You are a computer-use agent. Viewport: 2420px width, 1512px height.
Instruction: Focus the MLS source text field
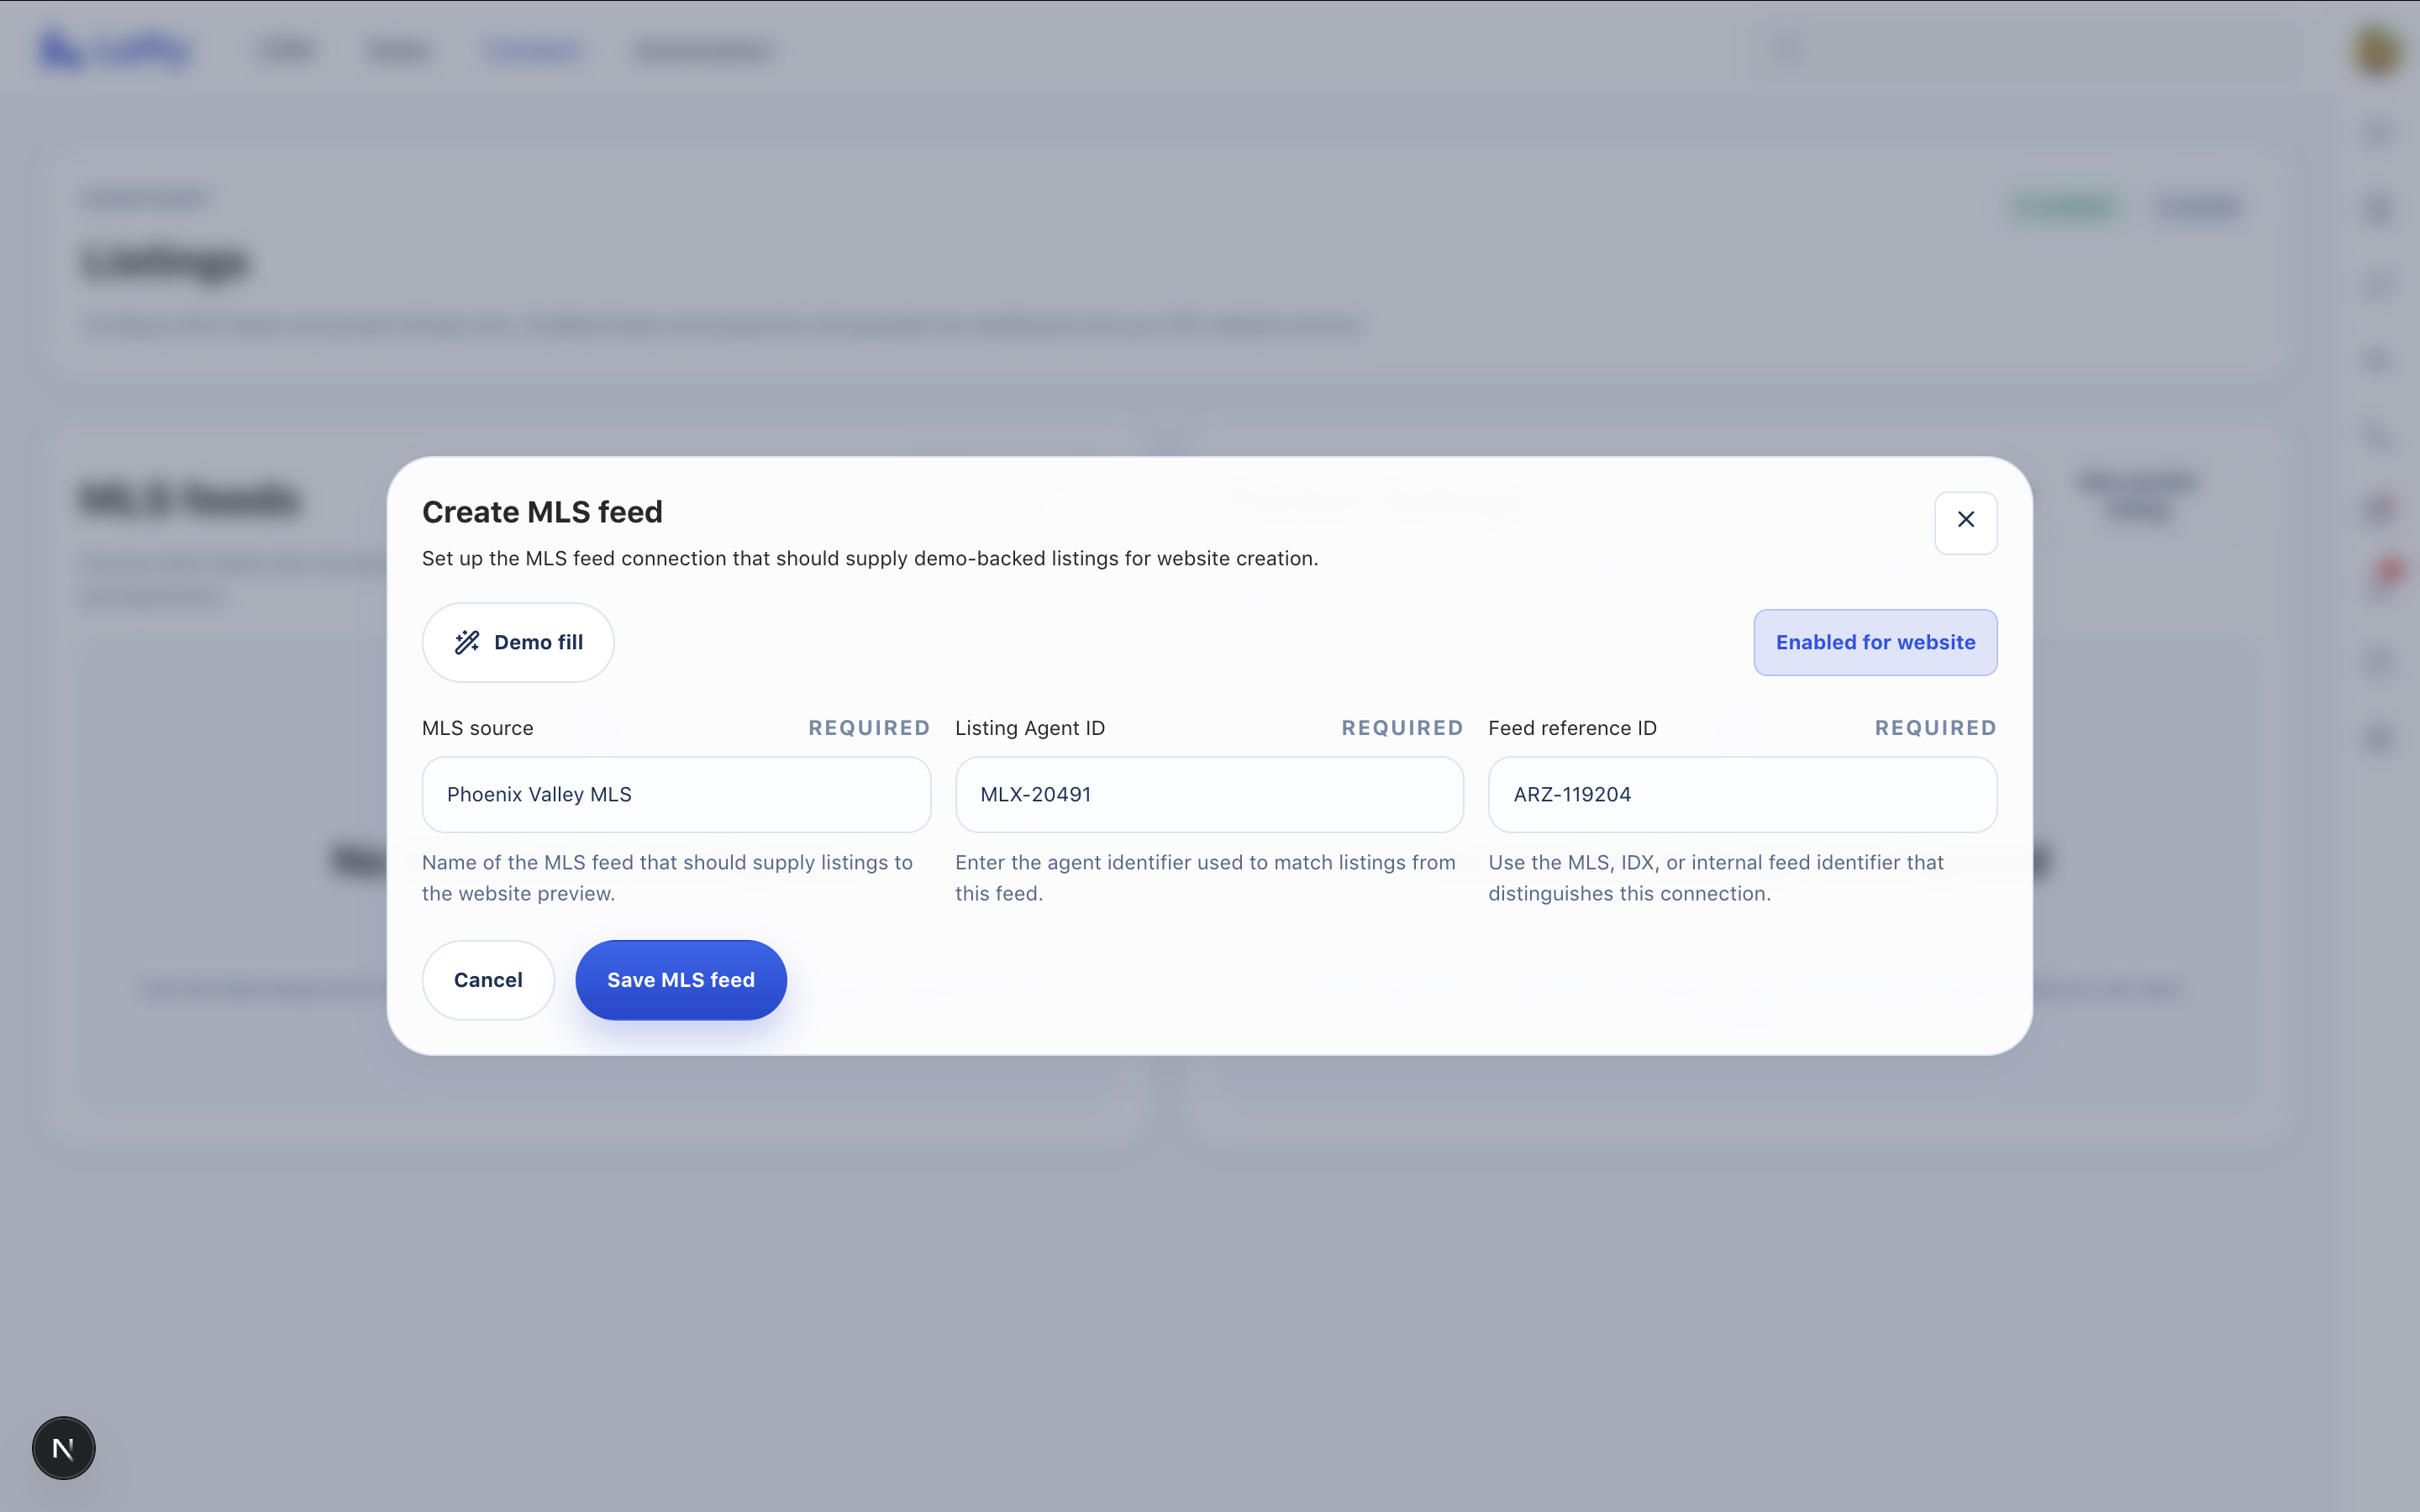tap(676, 794)
